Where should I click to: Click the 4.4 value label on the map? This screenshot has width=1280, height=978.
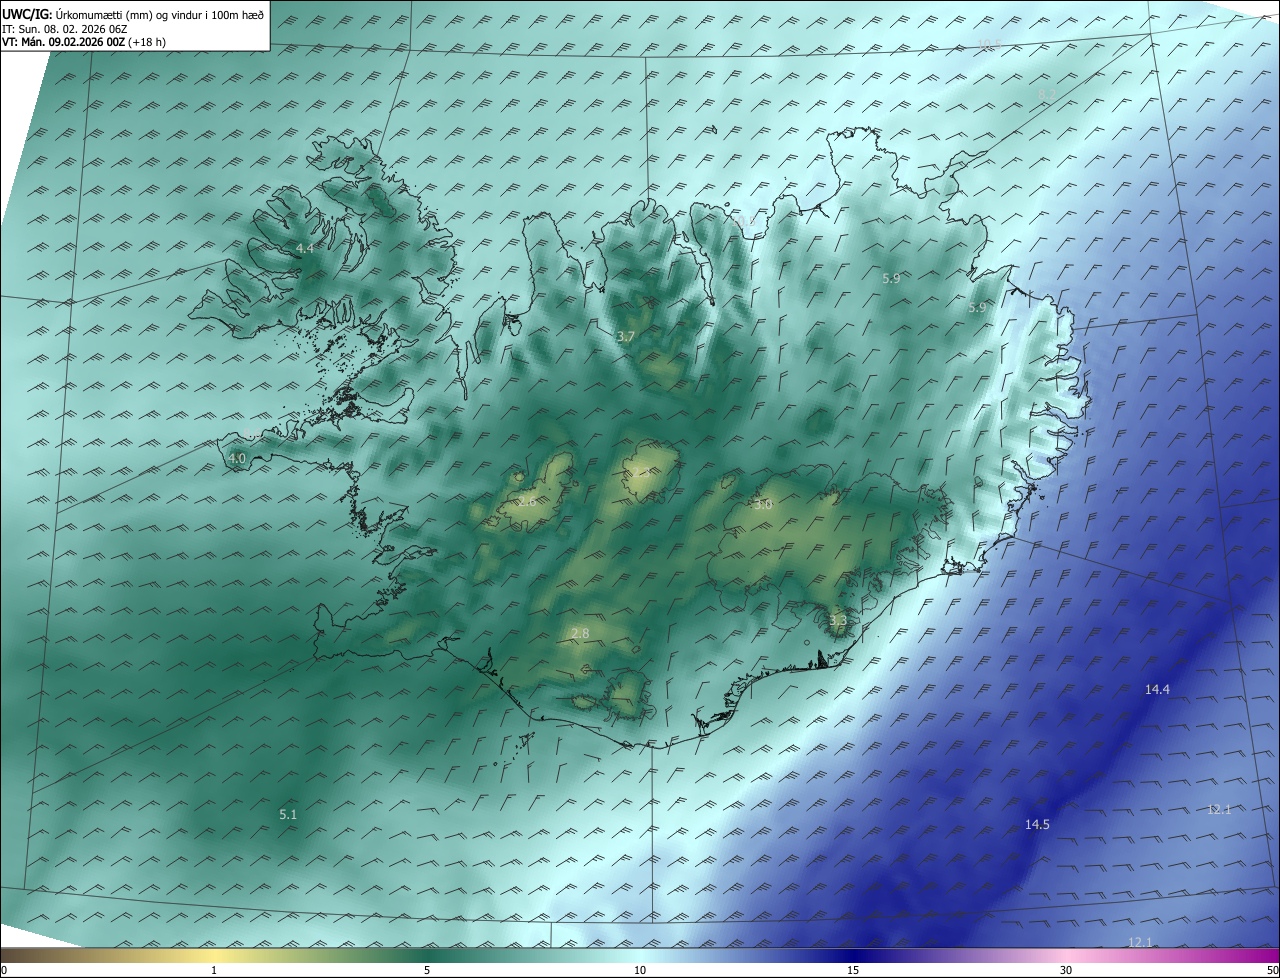click(x=304, y=248)
